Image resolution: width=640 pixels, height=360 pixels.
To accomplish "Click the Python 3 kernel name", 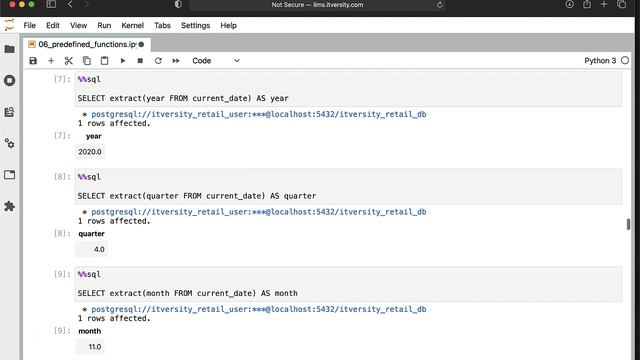I will pos(600,61).
